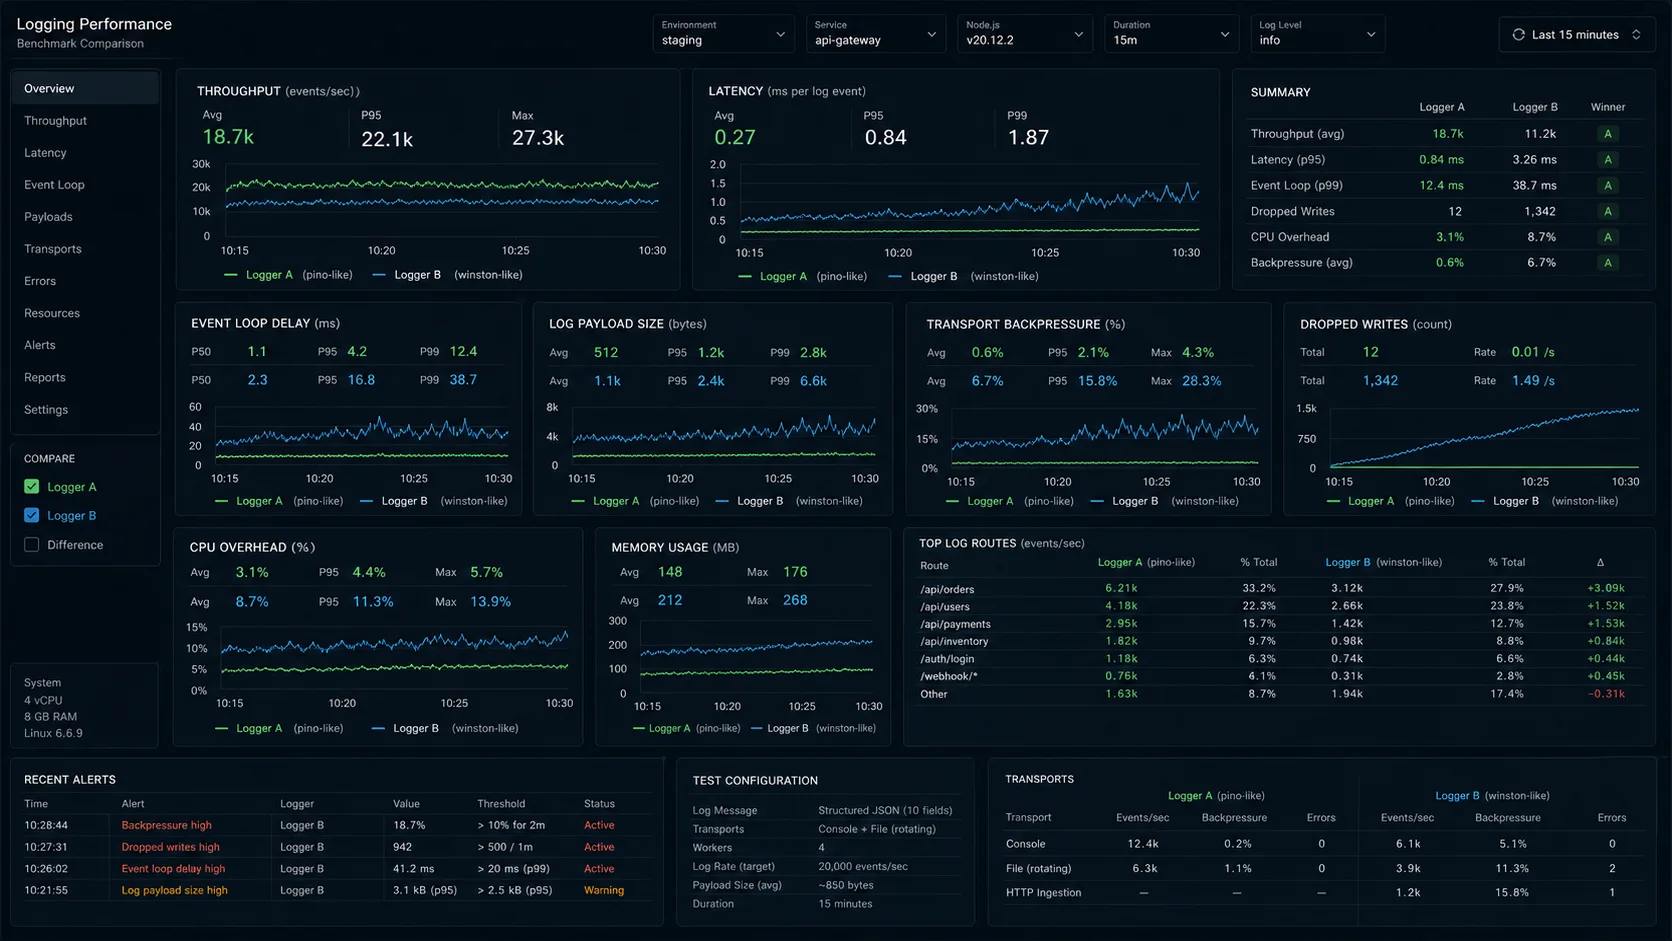Screen dimensions: 1672x941
Task: Open the time range stepper arrows
Action: click(1636, 34)
